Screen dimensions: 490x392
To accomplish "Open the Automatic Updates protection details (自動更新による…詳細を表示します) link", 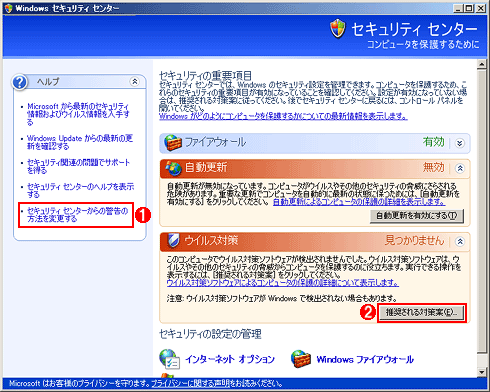I will (359, 202).
